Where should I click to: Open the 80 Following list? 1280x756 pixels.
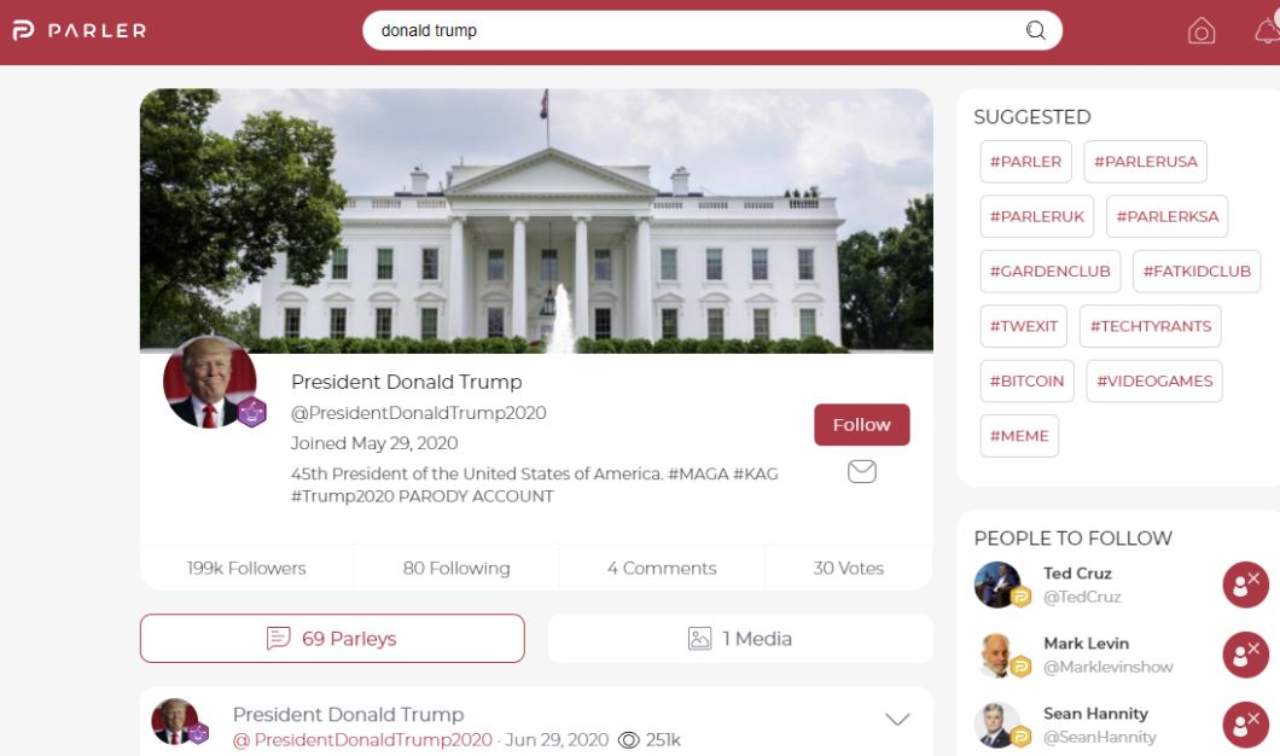(456, 568)
